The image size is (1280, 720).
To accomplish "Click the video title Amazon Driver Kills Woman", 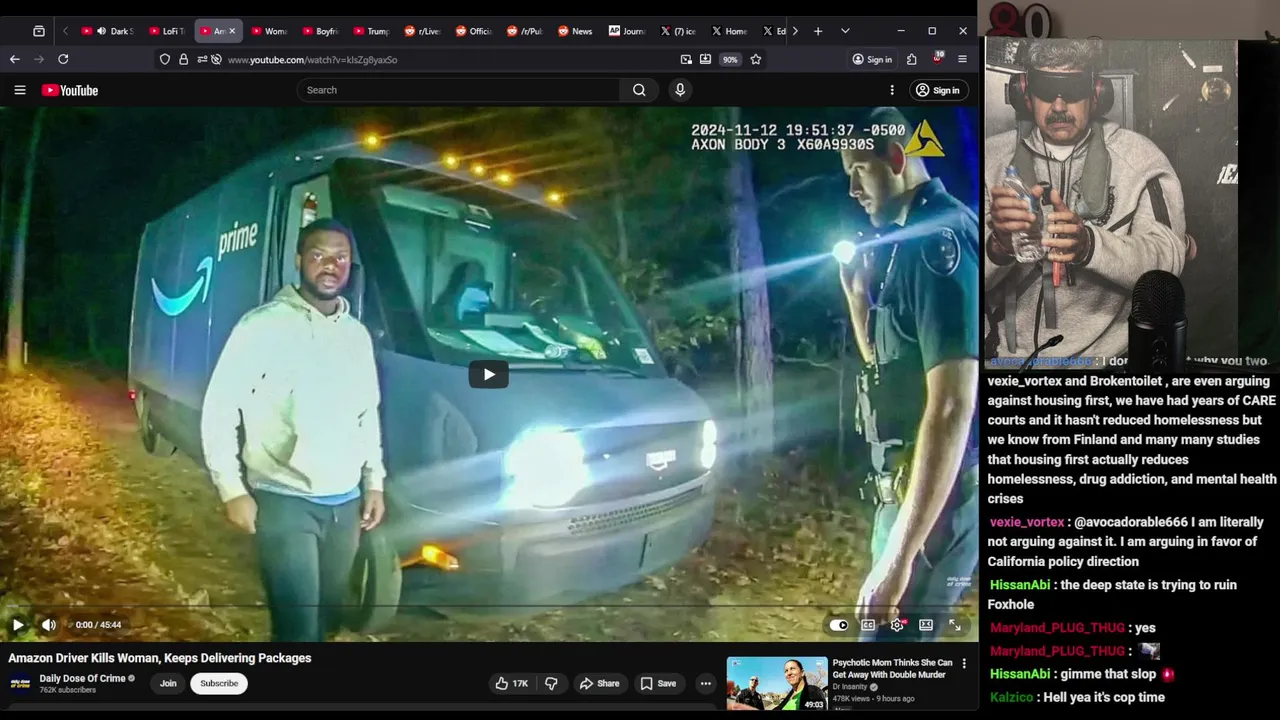I will pos(160,658).
